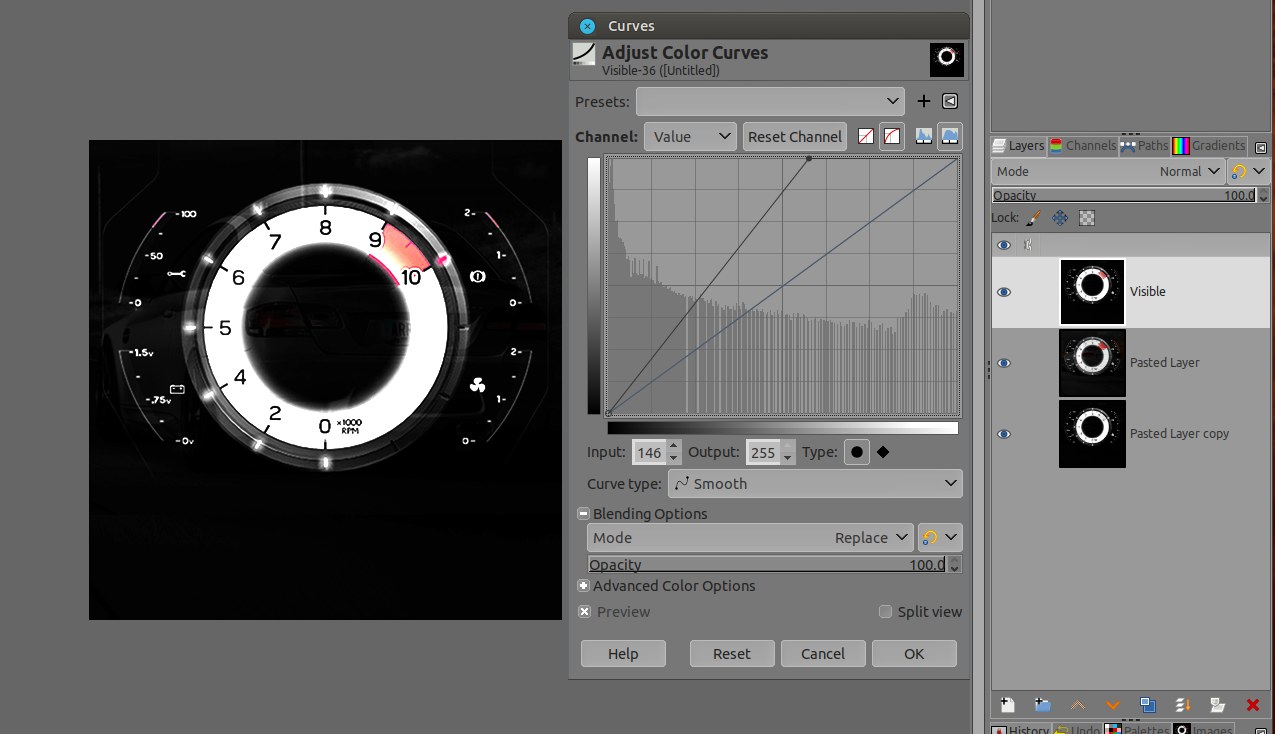Hide the Visible layer eye icon
Image resolution: width=1275 pixels, height=734 pixels.
coord(1004,292)
